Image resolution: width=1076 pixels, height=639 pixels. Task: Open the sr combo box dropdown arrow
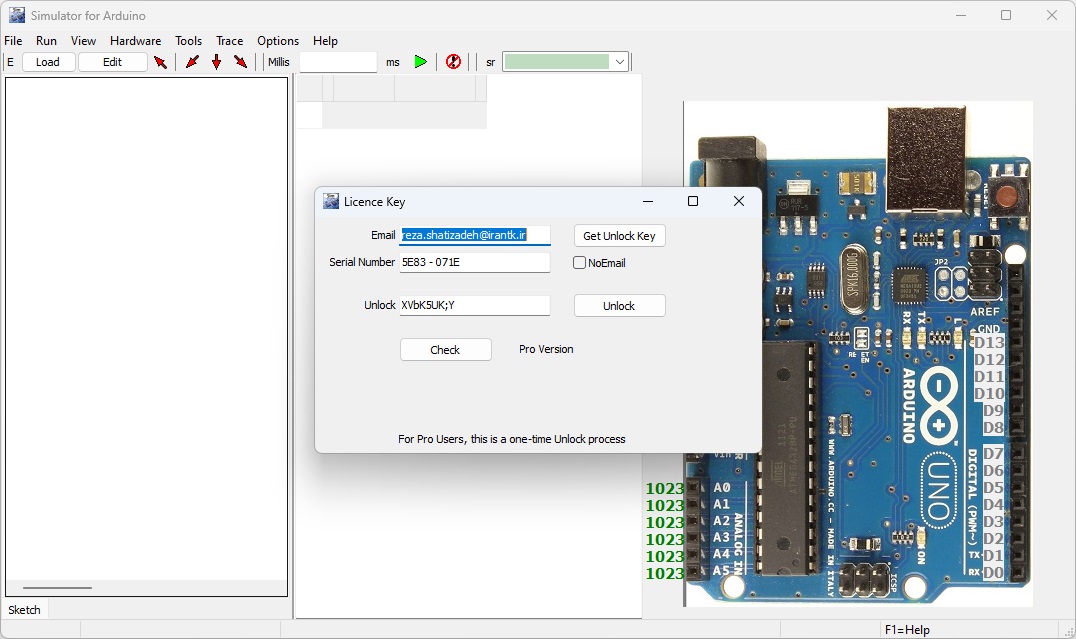[620, 62]
